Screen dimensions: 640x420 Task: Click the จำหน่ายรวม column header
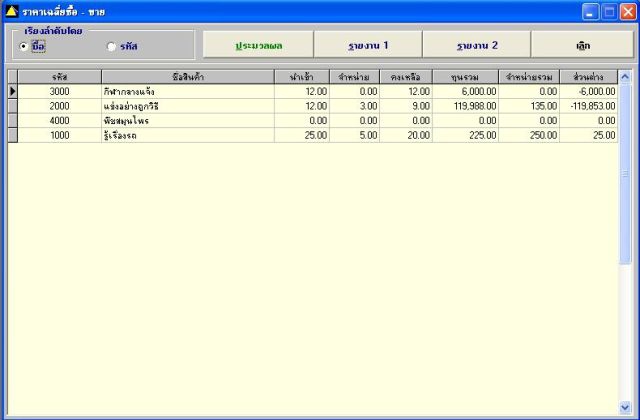[529, 77]
